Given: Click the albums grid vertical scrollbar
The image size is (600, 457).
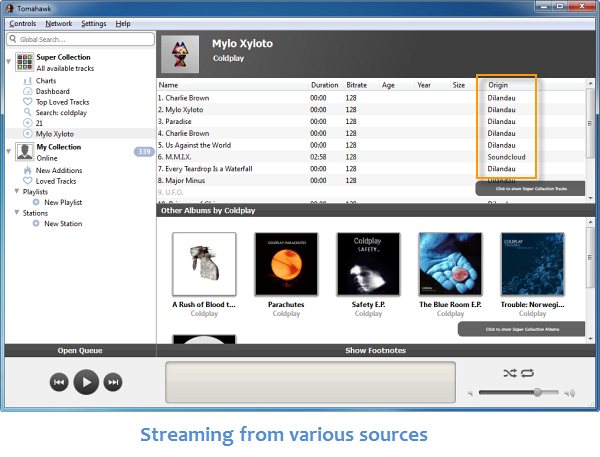Looking at the screenshot, I should coord(590,258).
